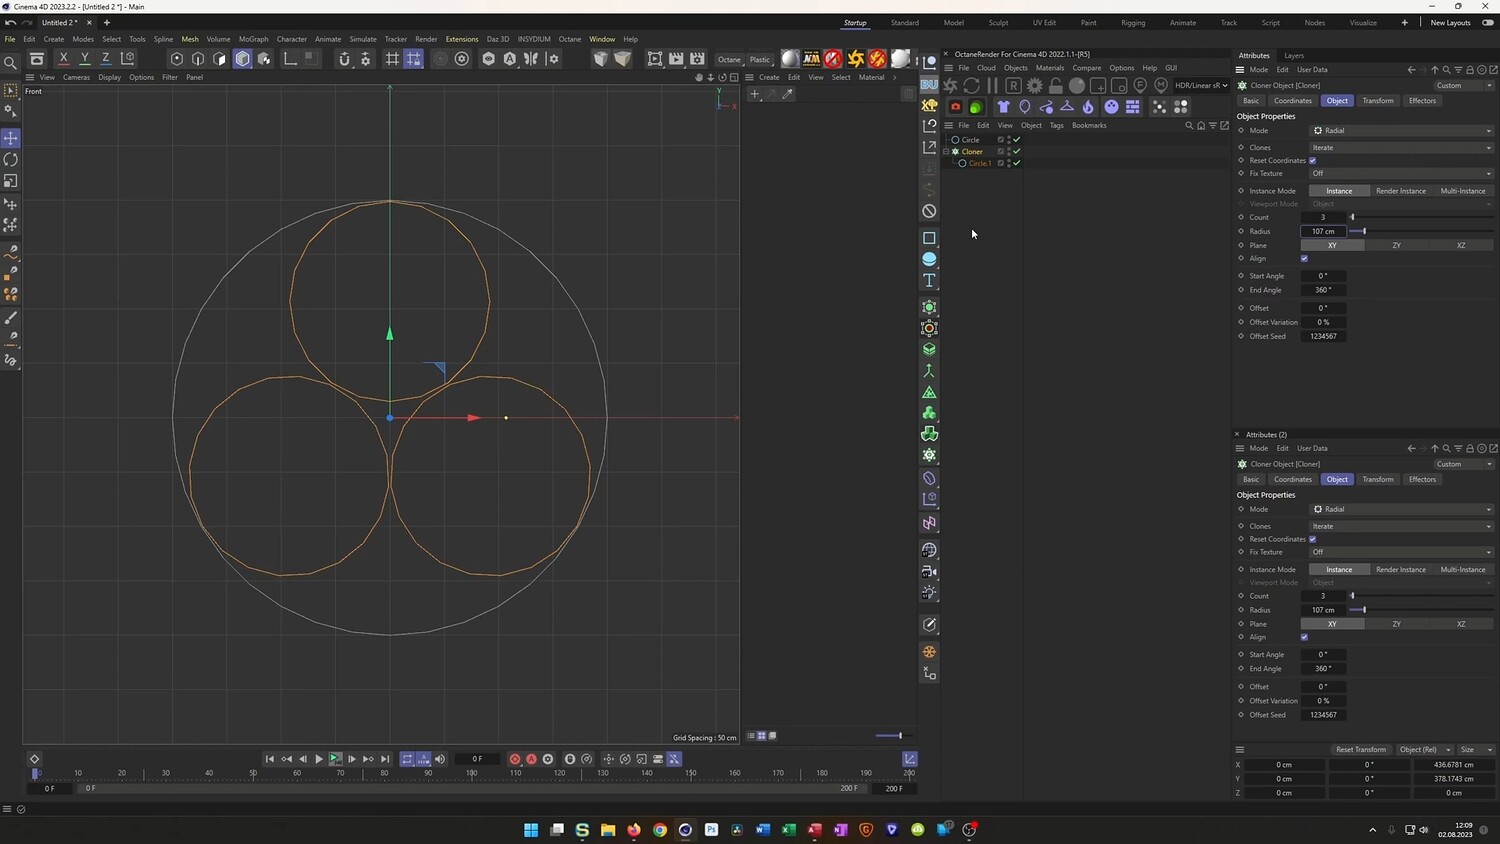Open File Explorer from the taskbar

click(608, 829)
